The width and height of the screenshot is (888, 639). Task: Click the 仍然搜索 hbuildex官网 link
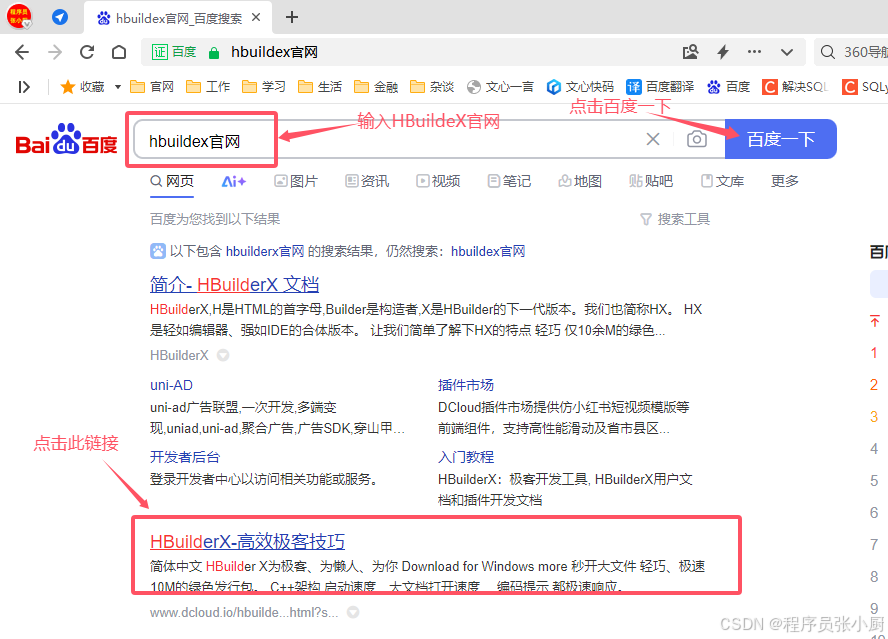[x=488, y=251]
